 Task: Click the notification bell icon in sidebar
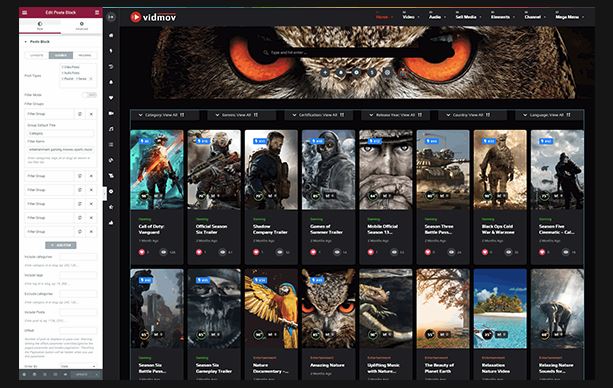111,82
